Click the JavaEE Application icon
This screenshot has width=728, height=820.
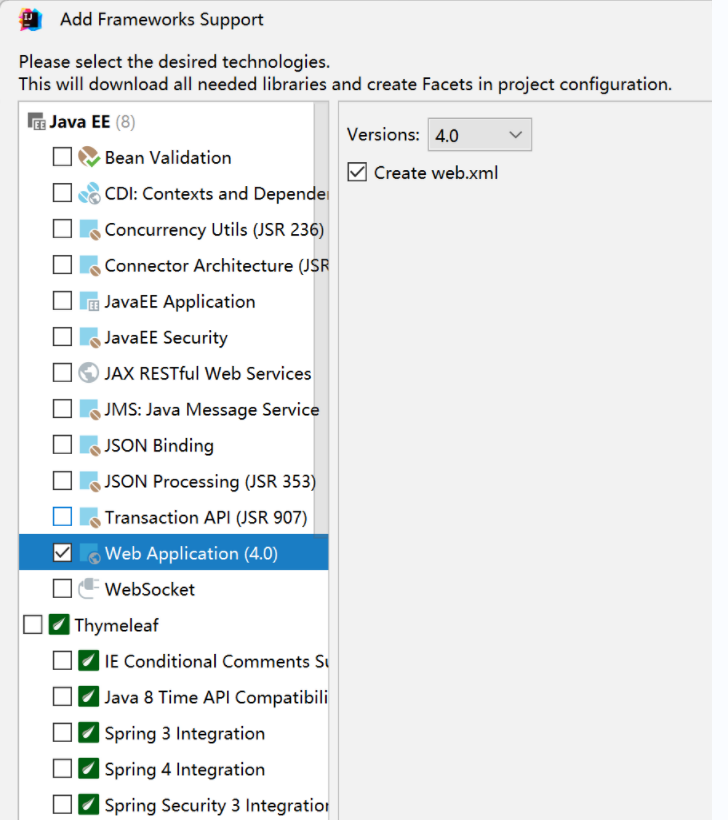(x=89, y=301)
